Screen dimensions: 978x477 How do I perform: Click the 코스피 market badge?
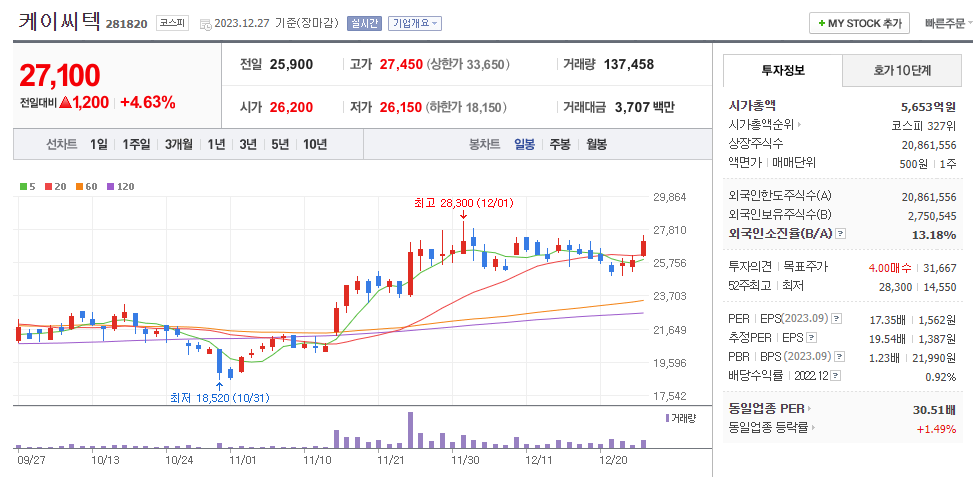tap(172, 24)
